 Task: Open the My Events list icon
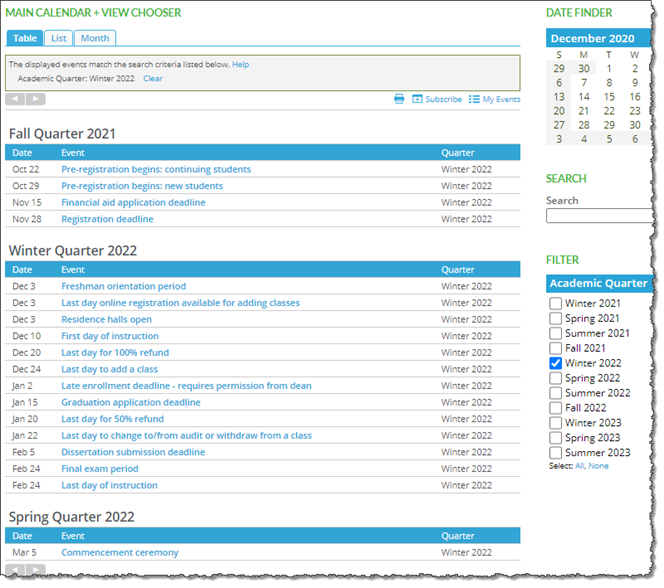point(474,99)
